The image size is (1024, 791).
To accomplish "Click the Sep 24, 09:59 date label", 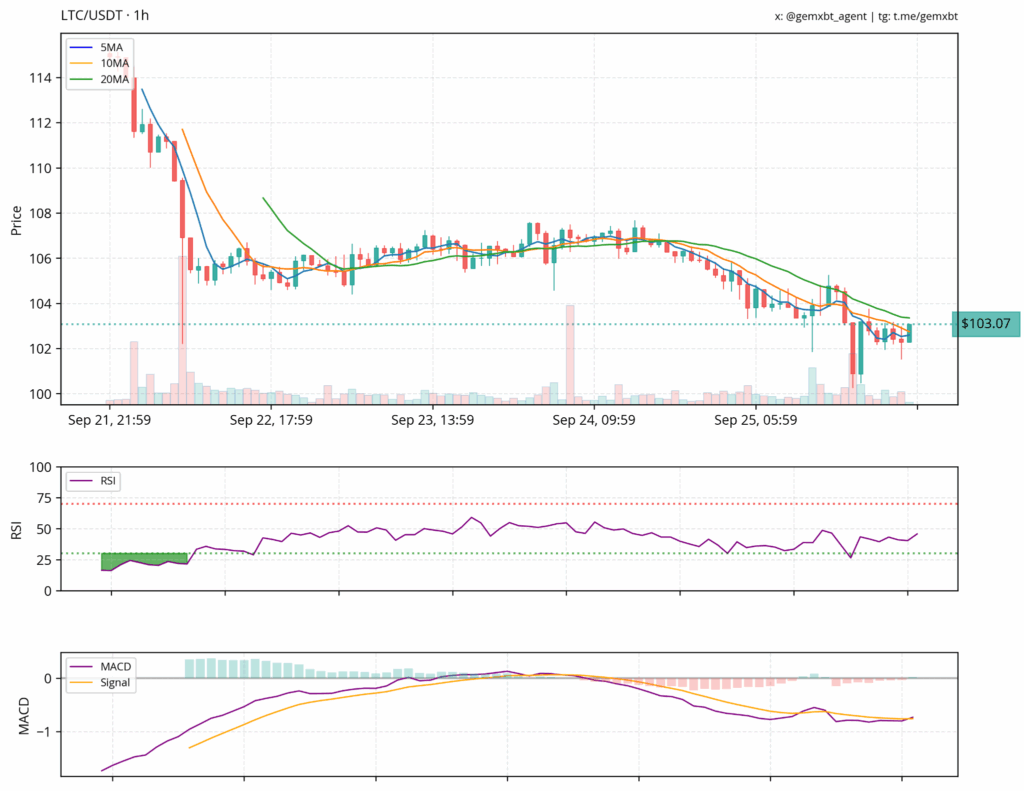I will coord(594,420).
